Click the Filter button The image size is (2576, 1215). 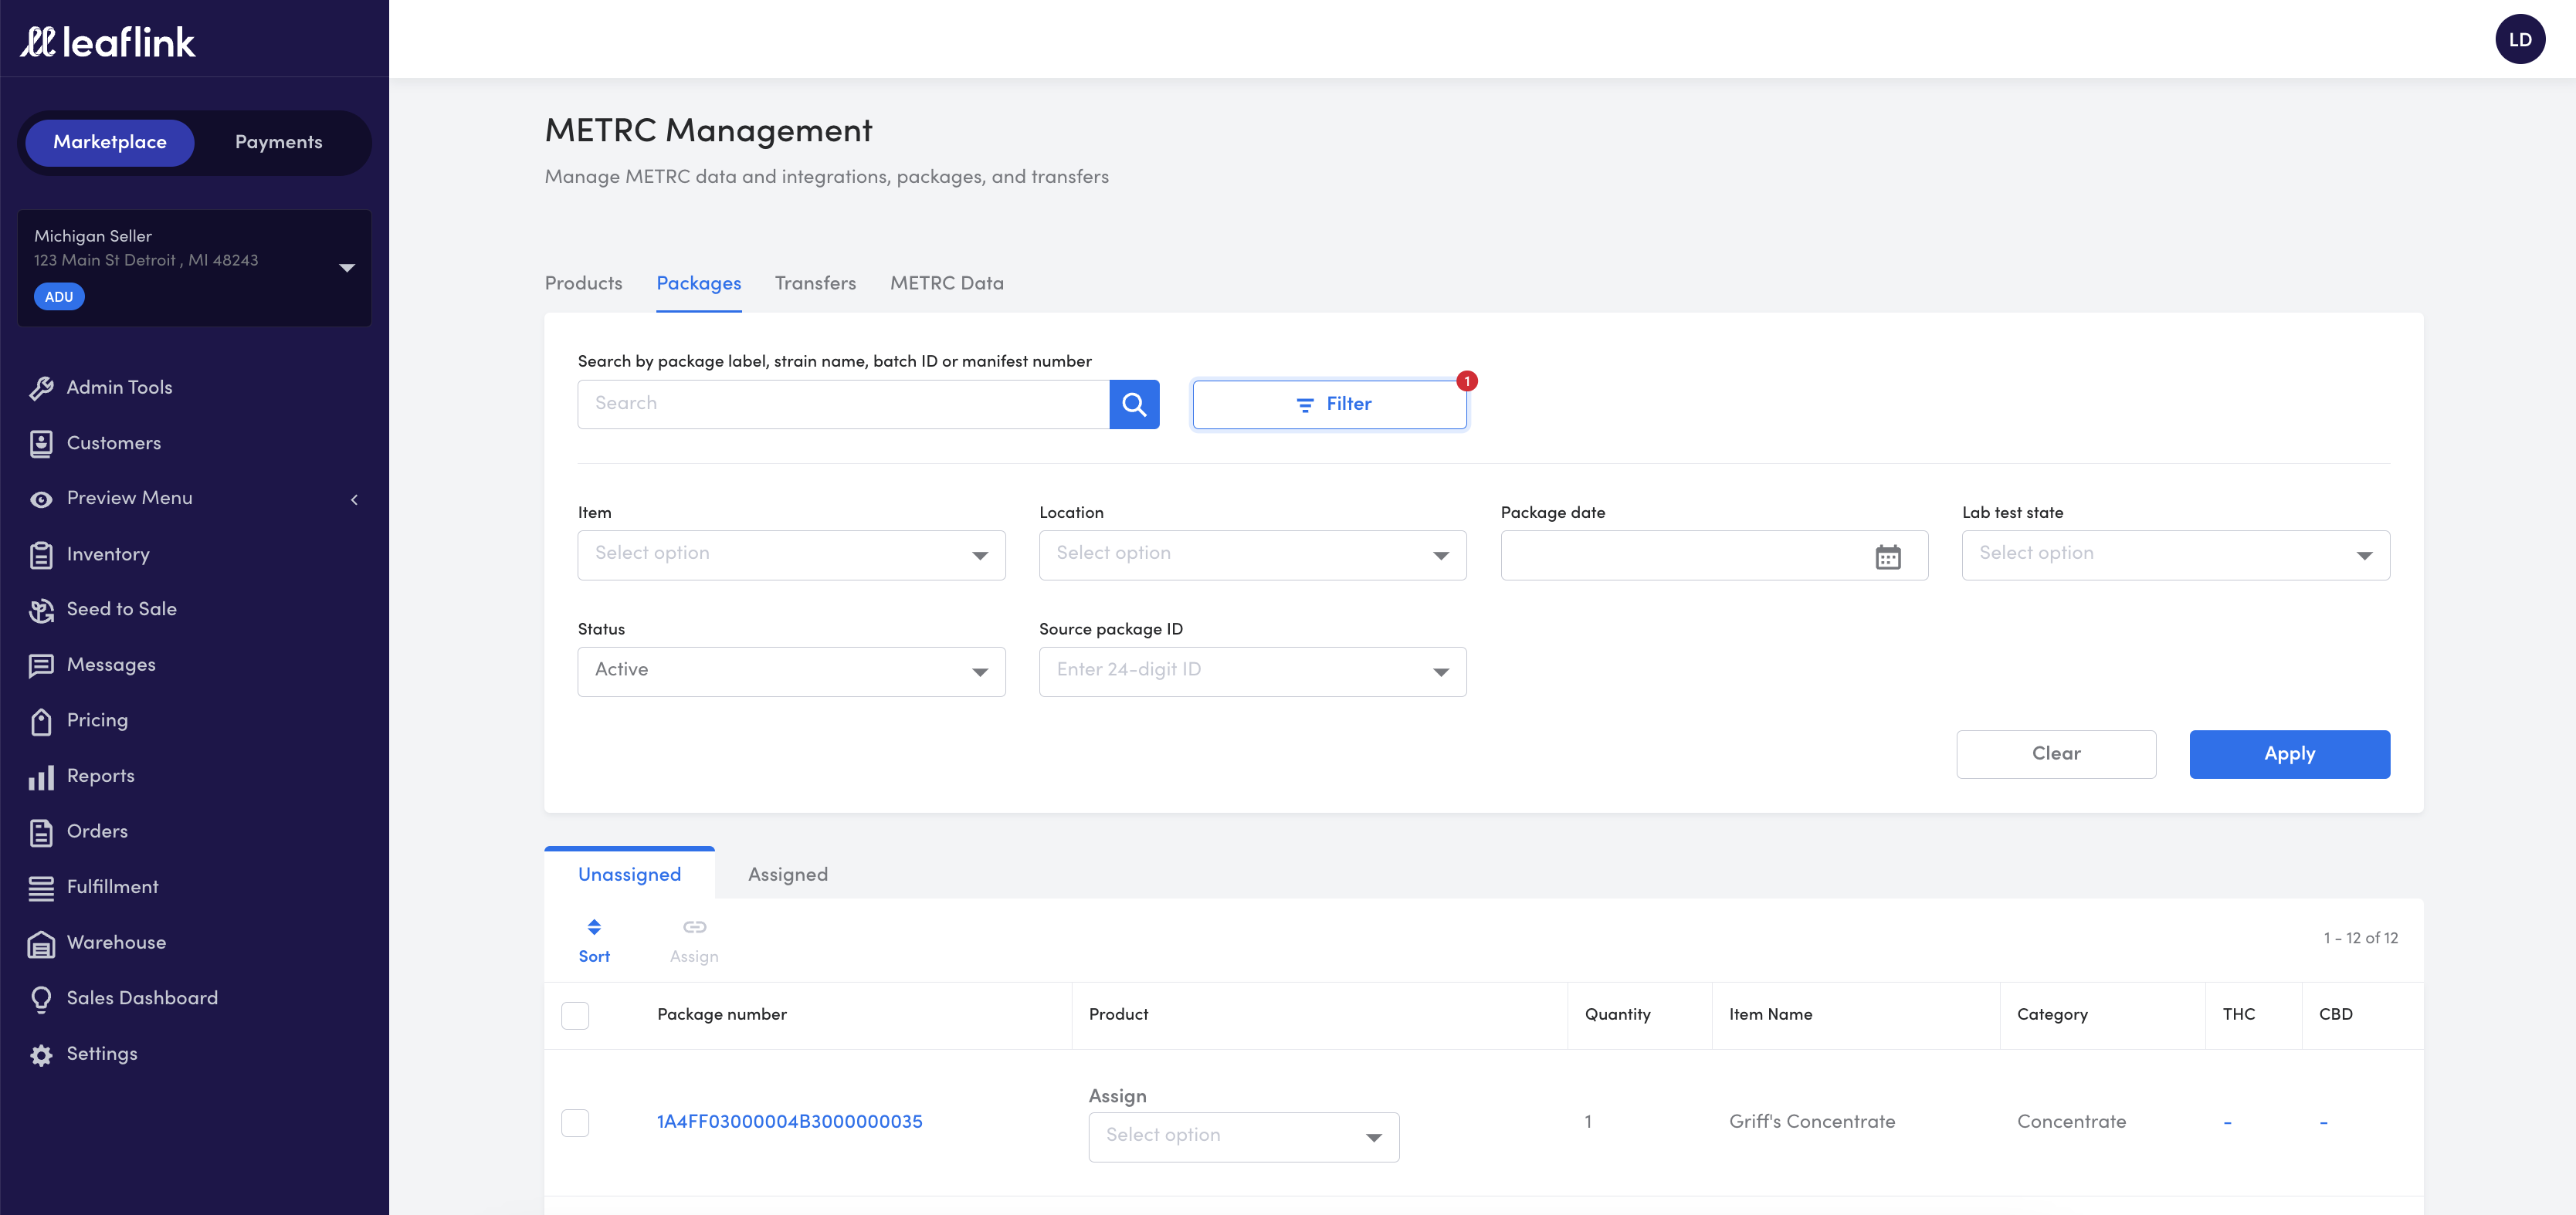pos(1329,404)
